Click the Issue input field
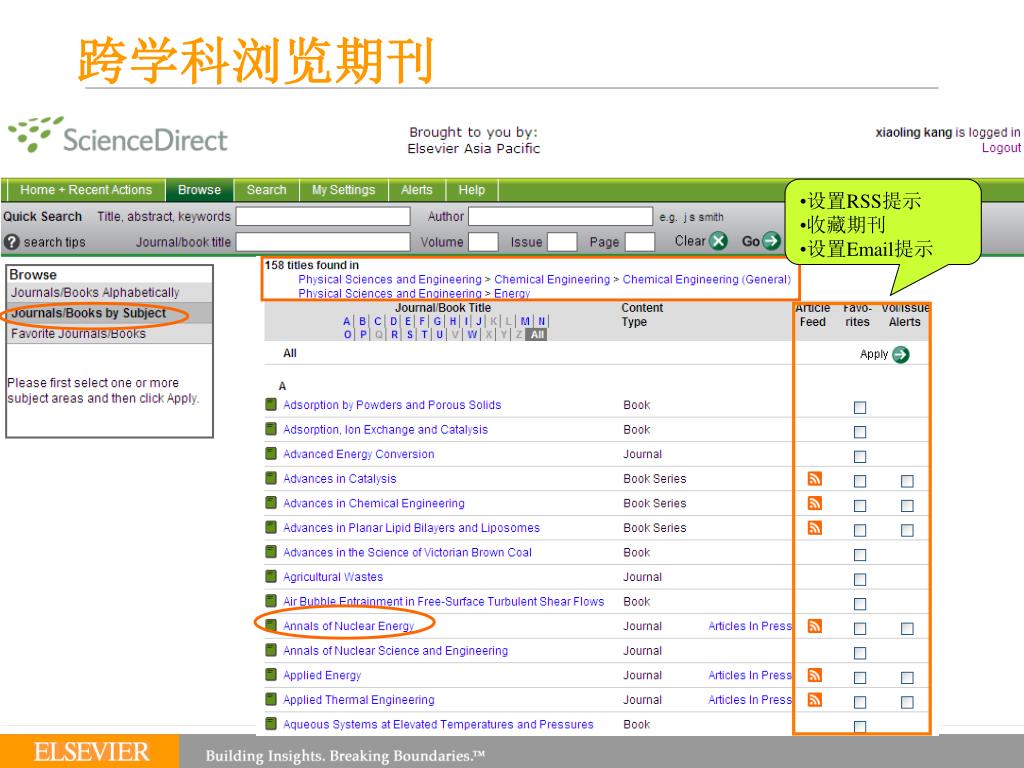1024x768 pixels. coord(562,242)
